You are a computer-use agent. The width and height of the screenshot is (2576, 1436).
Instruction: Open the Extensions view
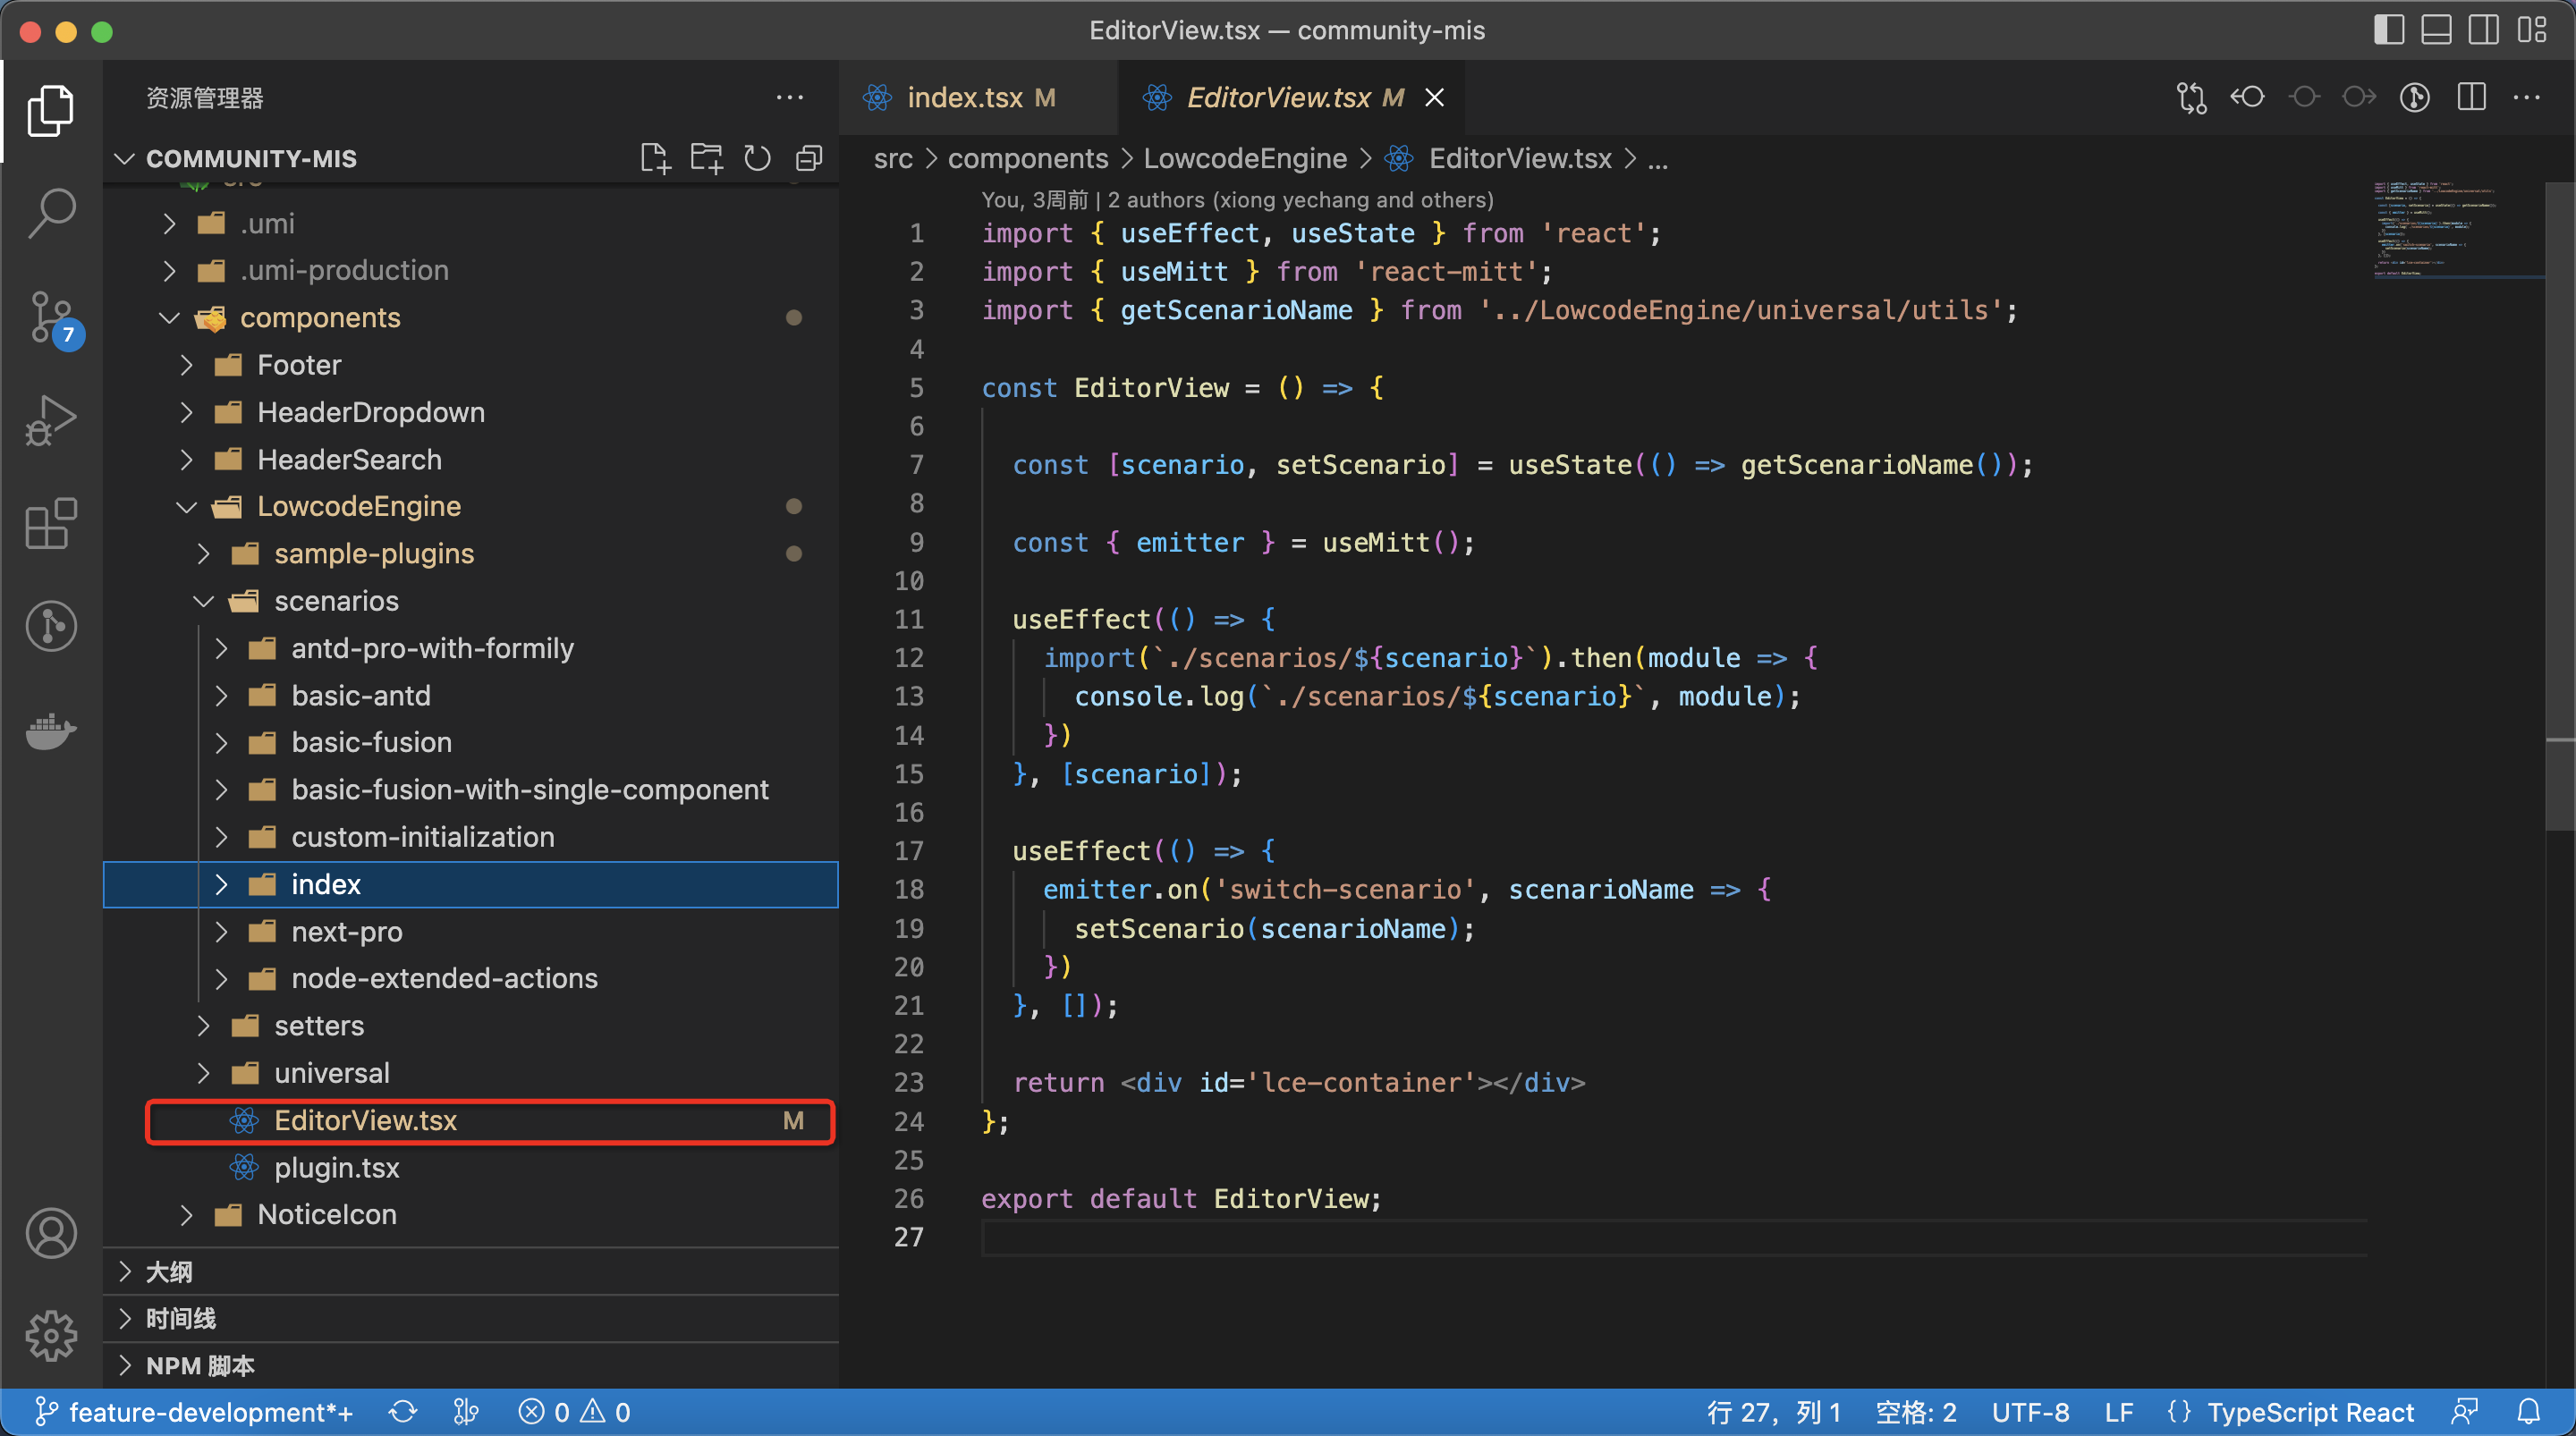51,524
